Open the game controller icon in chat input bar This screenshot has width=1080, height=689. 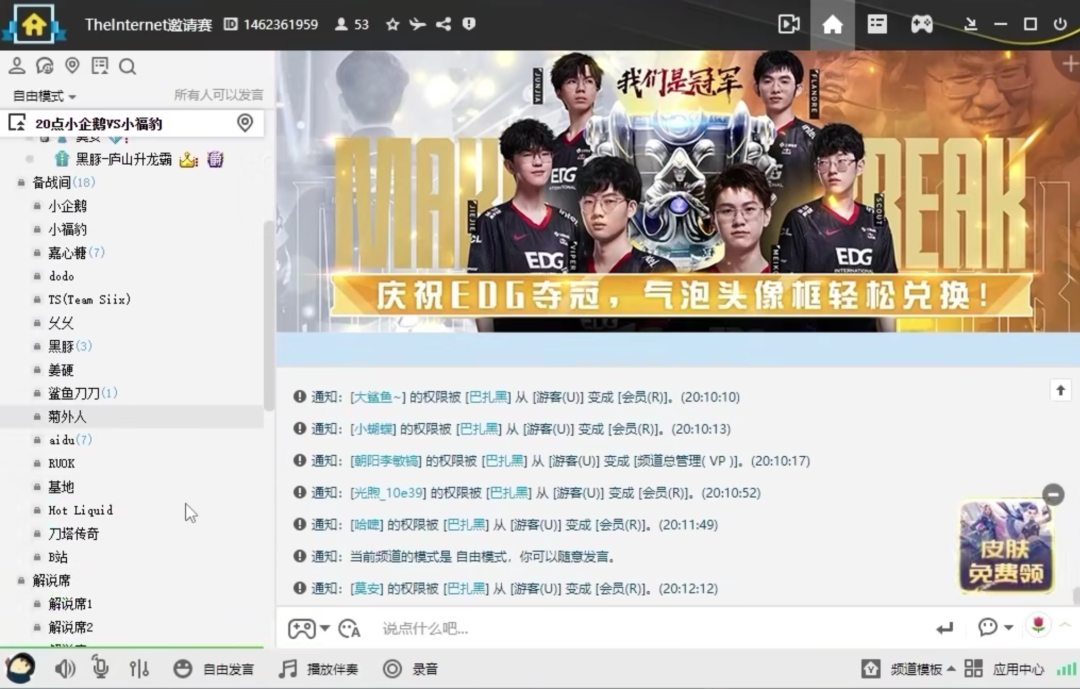(302, 628)
